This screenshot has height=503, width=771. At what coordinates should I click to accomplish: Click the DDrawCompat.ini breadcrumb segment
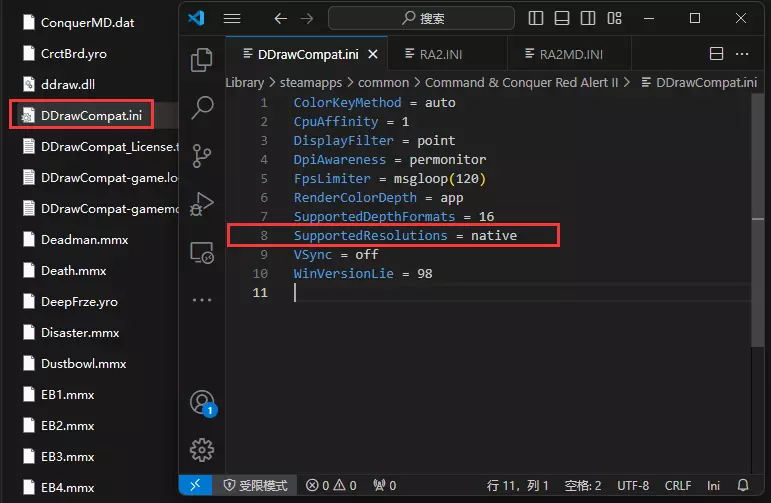pyautogui.click(x=699, y=83)
